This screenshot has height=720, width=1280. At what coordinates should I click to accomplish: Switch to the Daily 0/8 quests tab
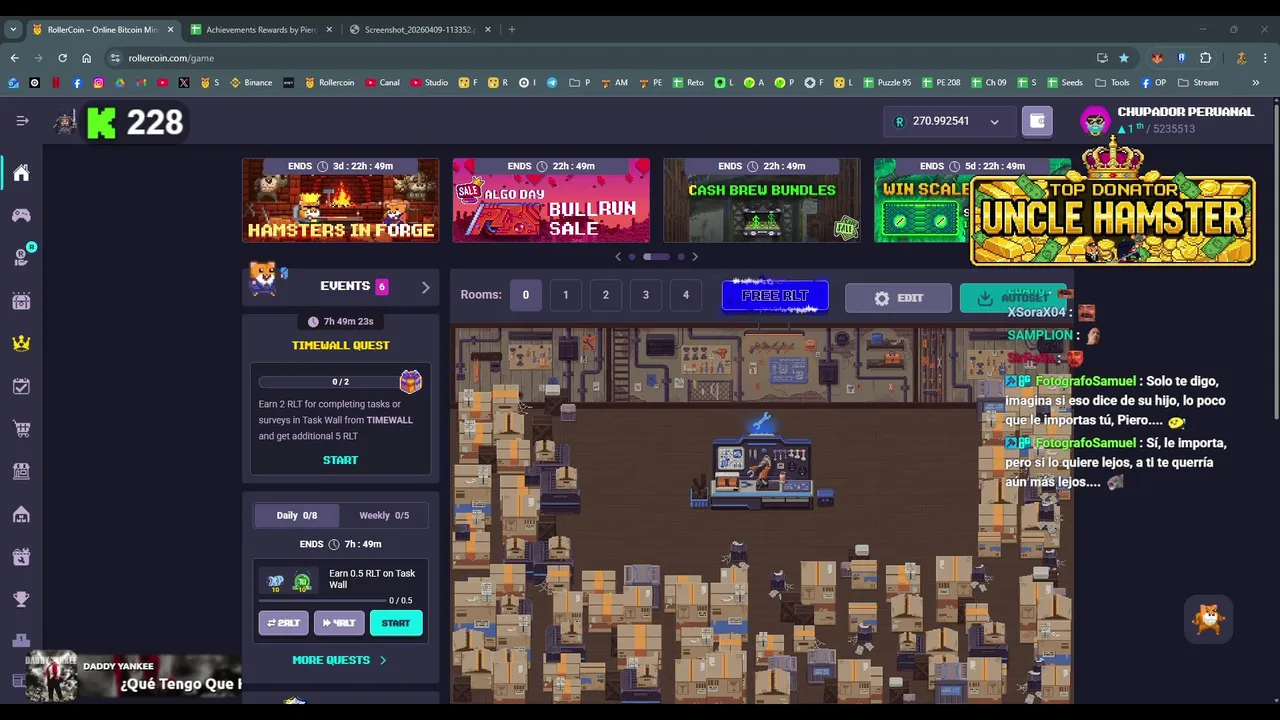(x=297, y=515)
